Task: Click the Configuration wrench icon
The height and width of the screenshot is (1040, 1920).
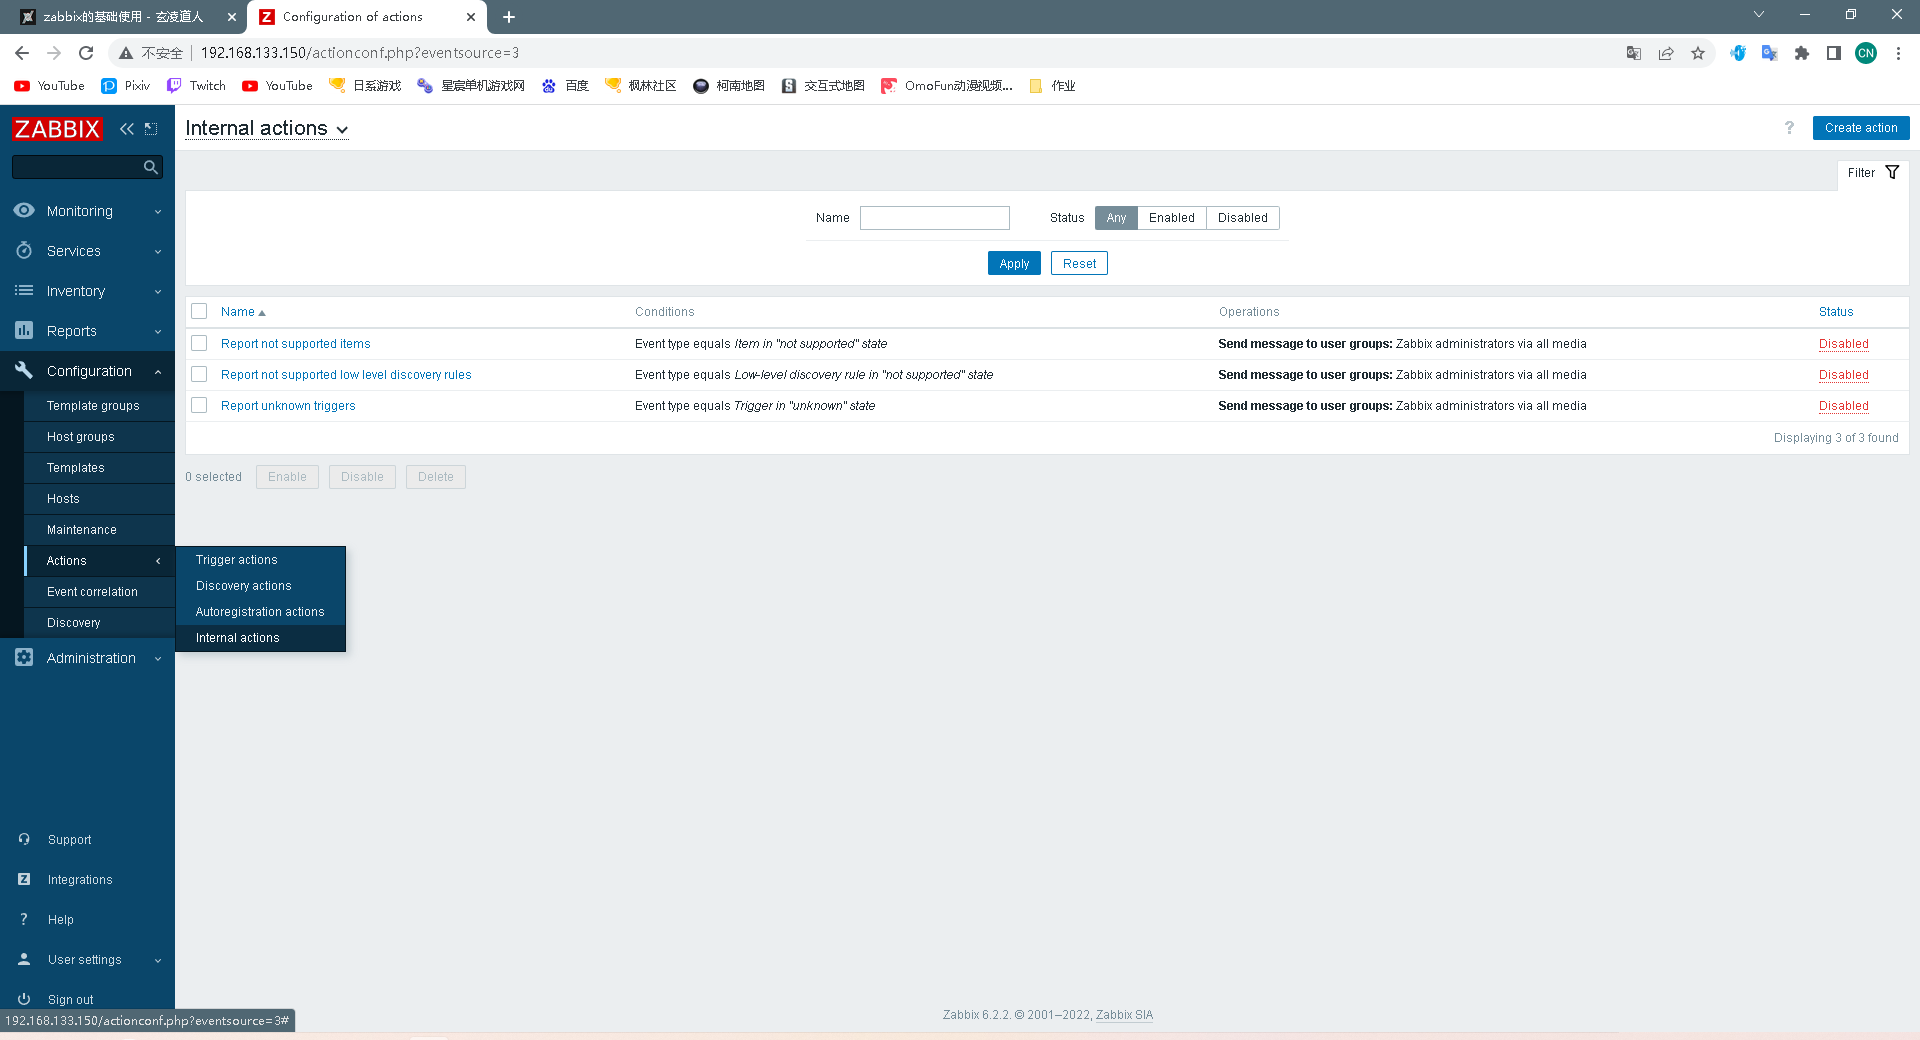Action: [x=24, y=371]
